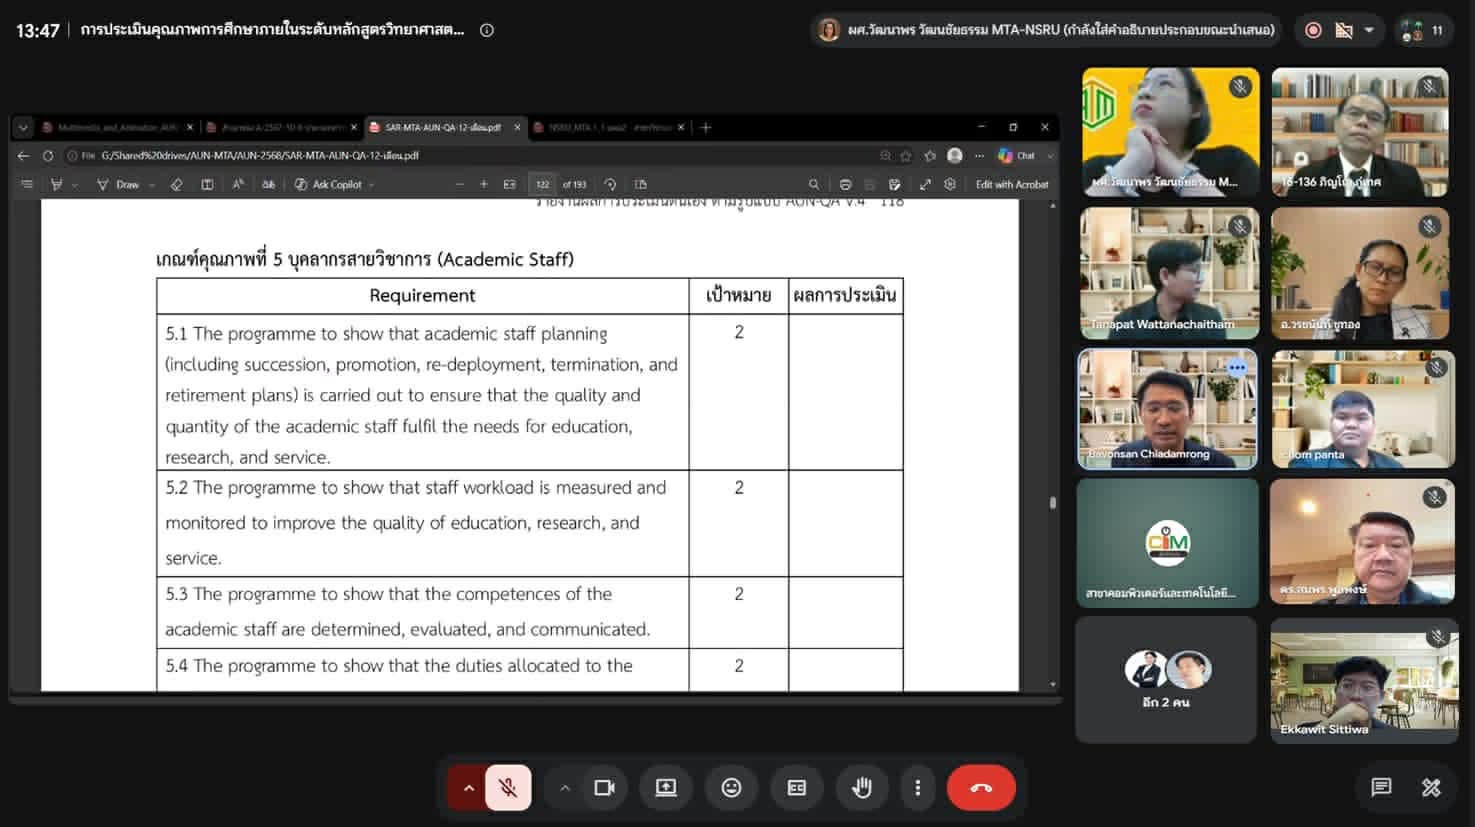The image size is (1475, 827).
Task: Leave the call with the red button
Action: pyautogui.click(x=981, y=788)
